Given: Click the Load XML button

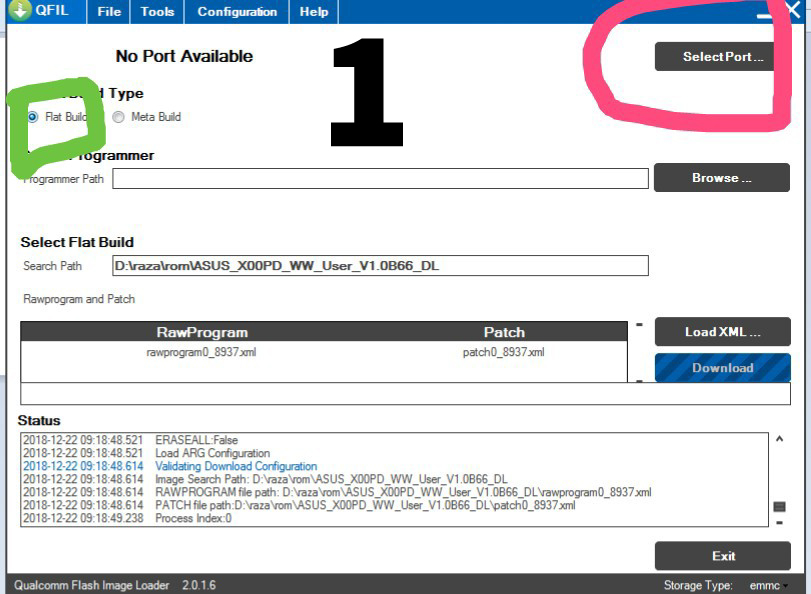Looking at the screenshot, I should [723, 332].
